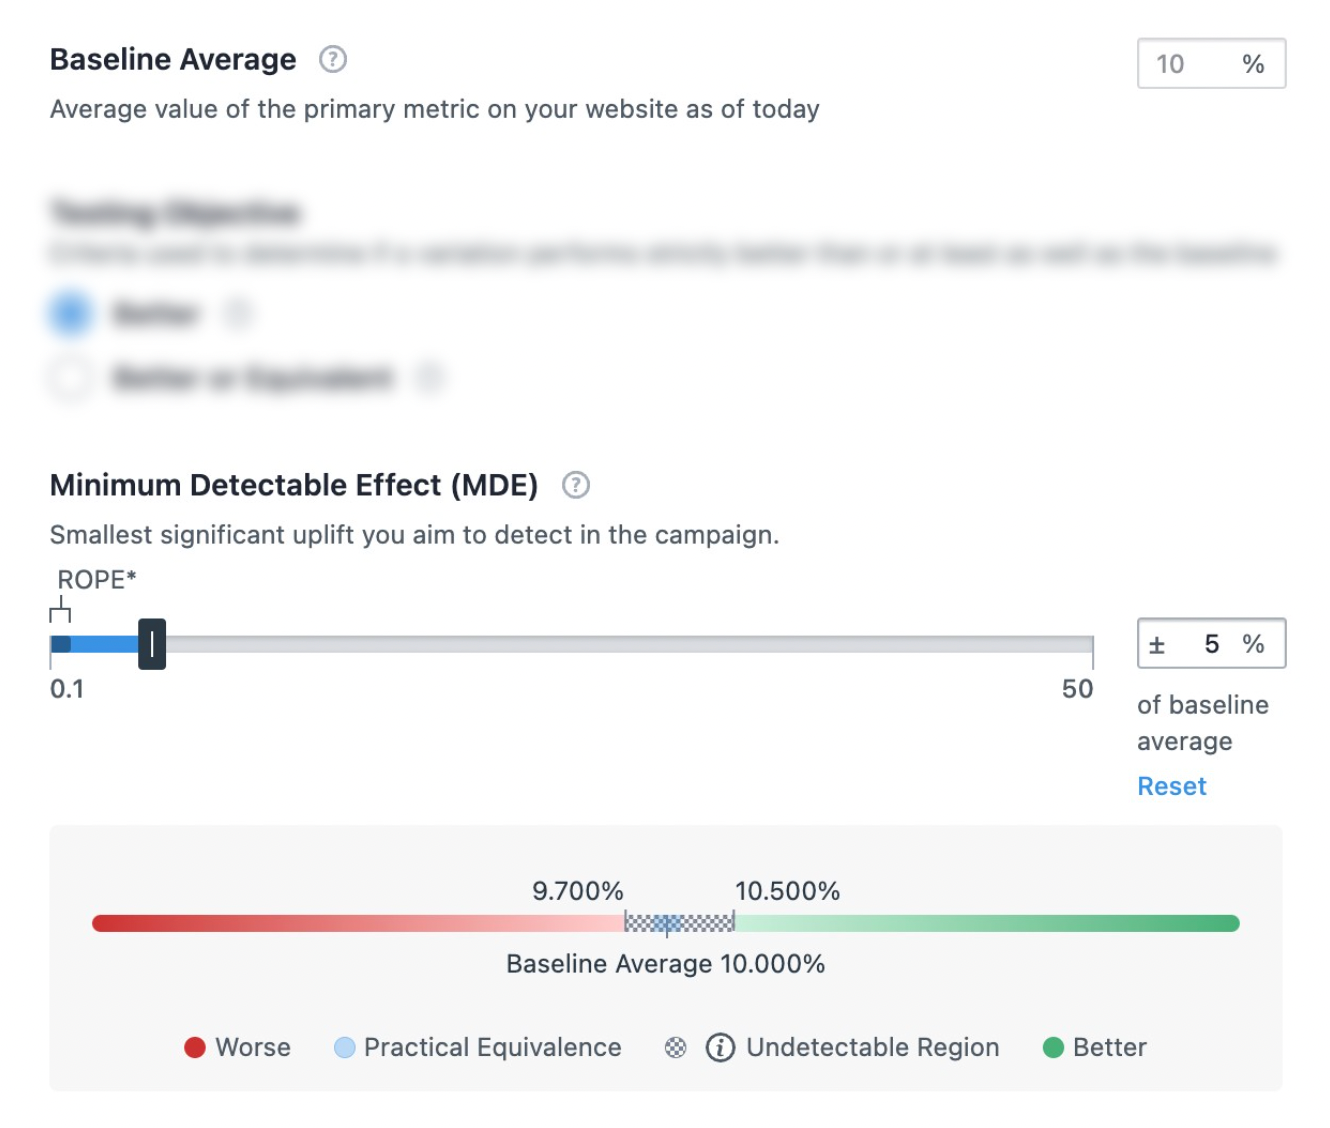Image resolution: width=1330 pixels, height=1128 pixels.
Task: Click the hatched Undetectable Region legend swatch
Action: pyautogui.click(x=676, y=1047)
